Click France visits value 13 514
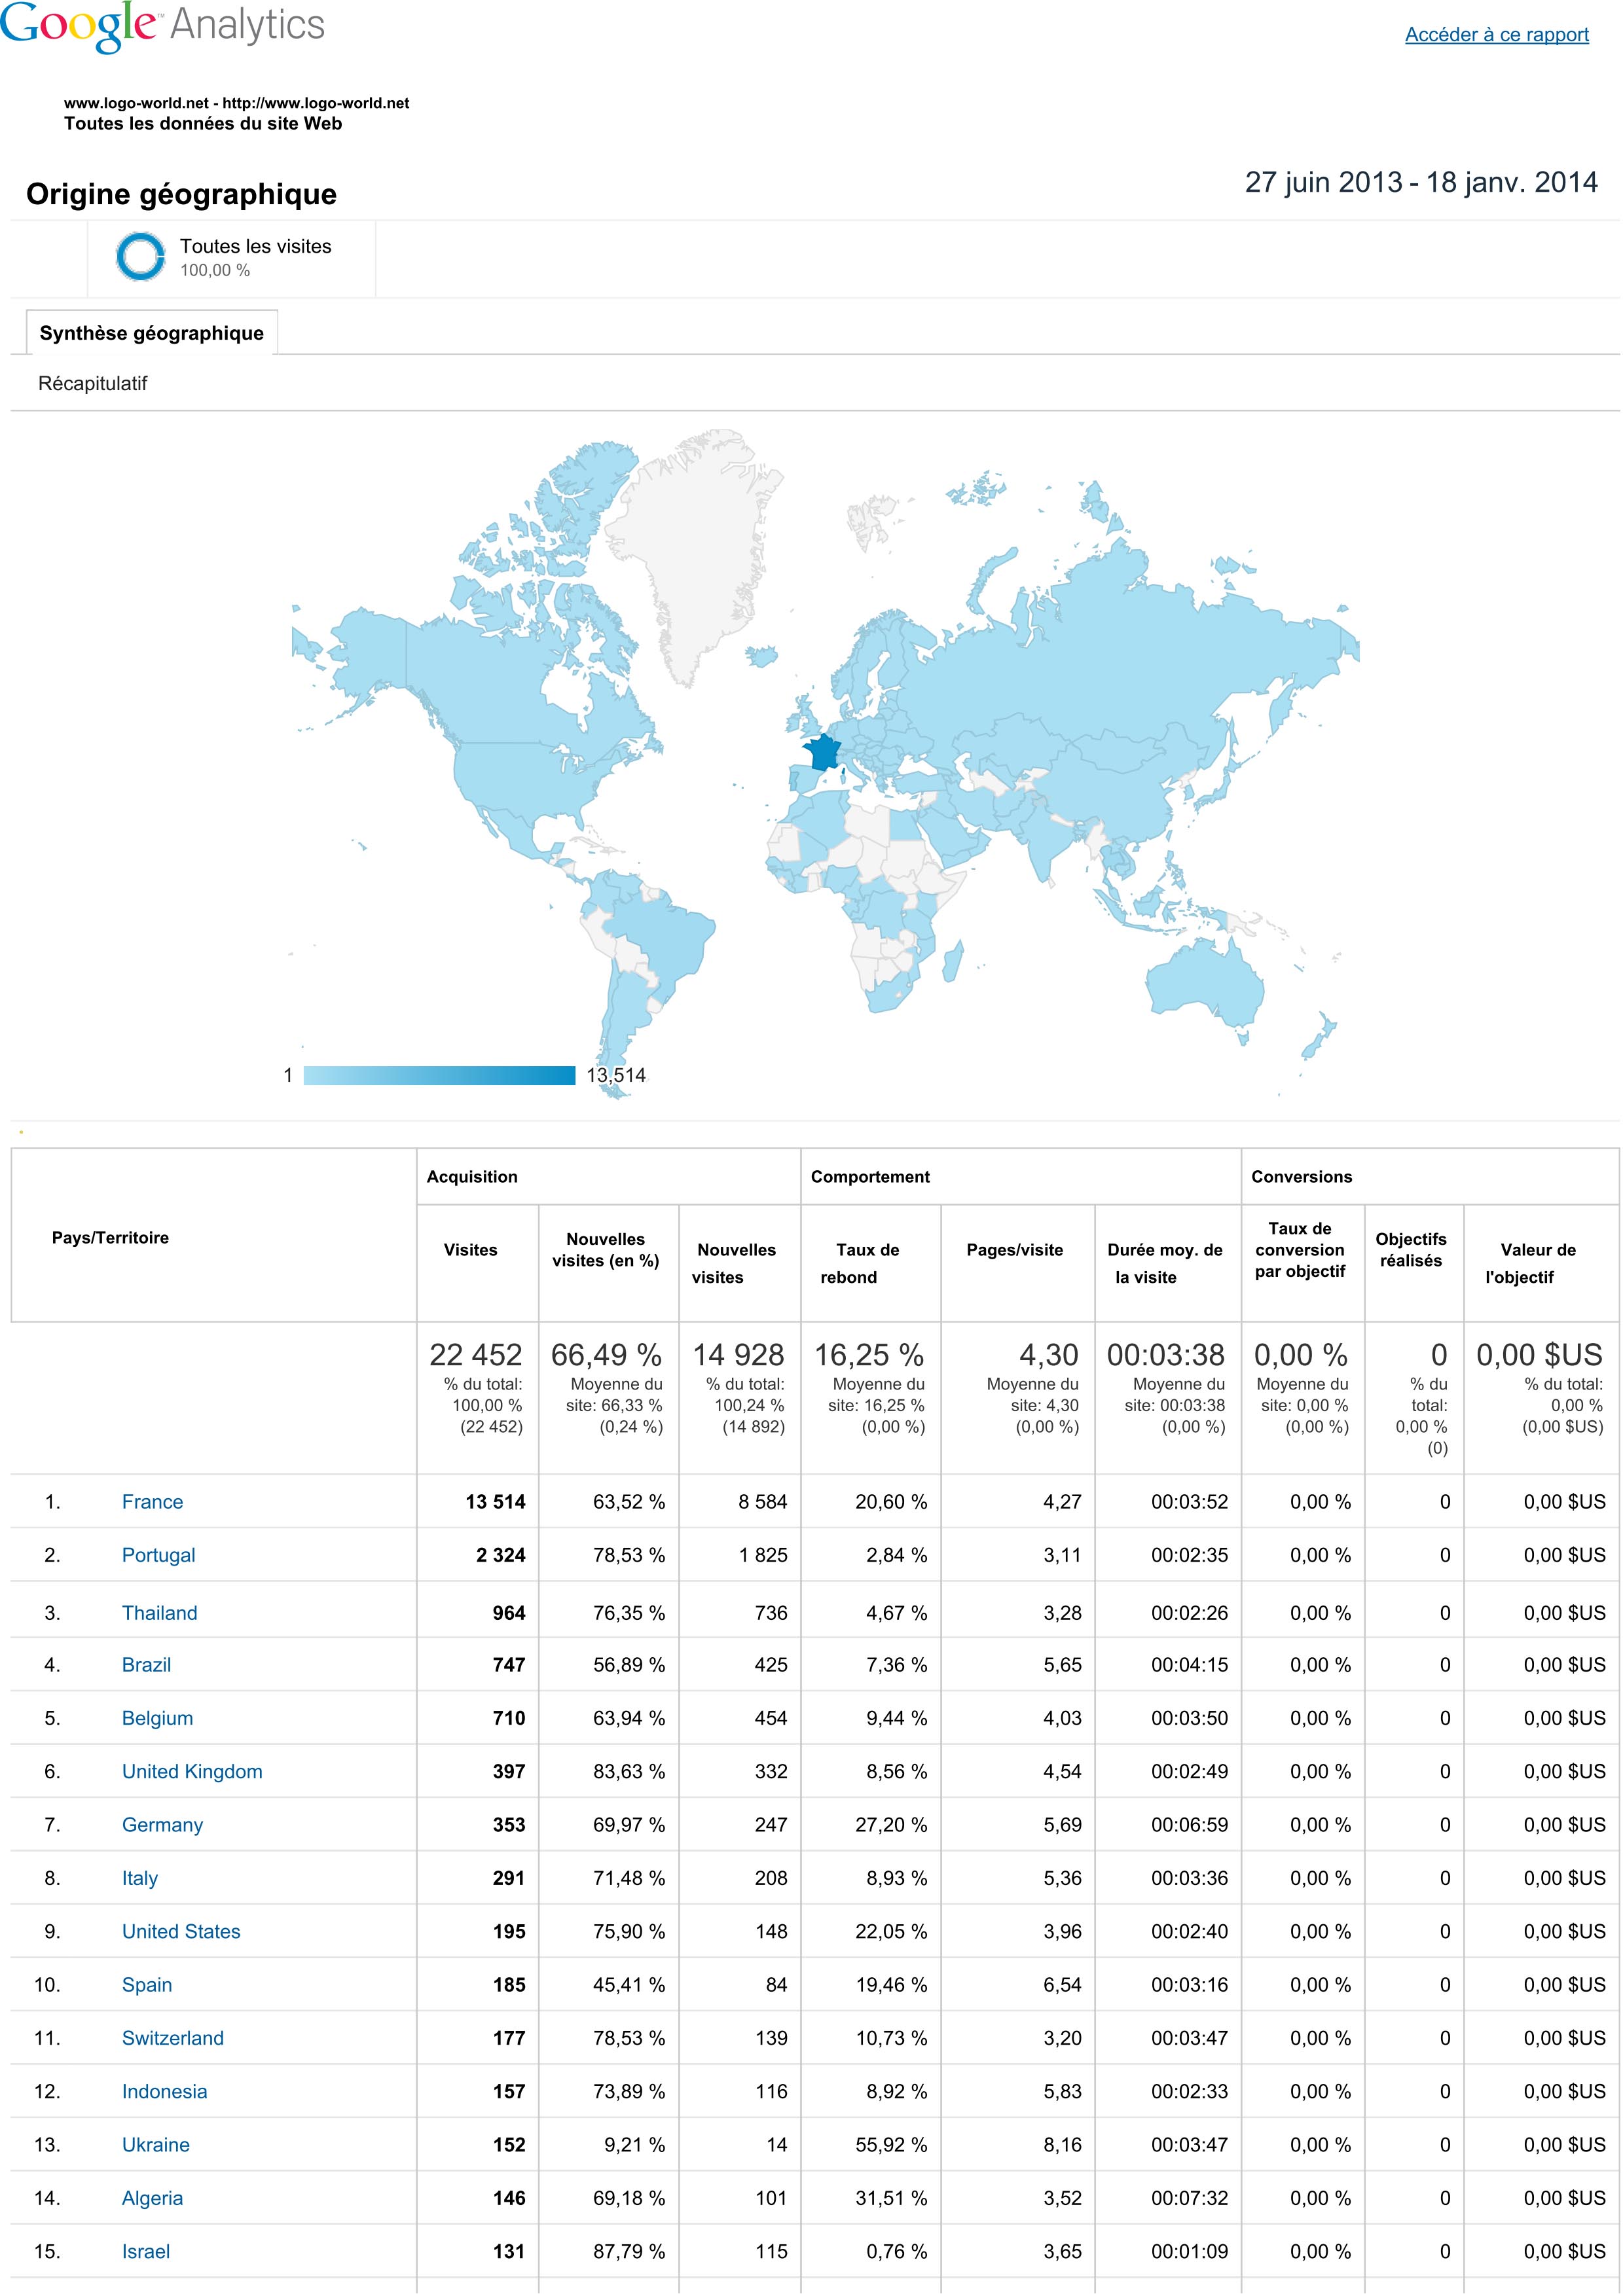Screen dimensions: 1623x2296 pyautogui.click(x=495, y=1502)
